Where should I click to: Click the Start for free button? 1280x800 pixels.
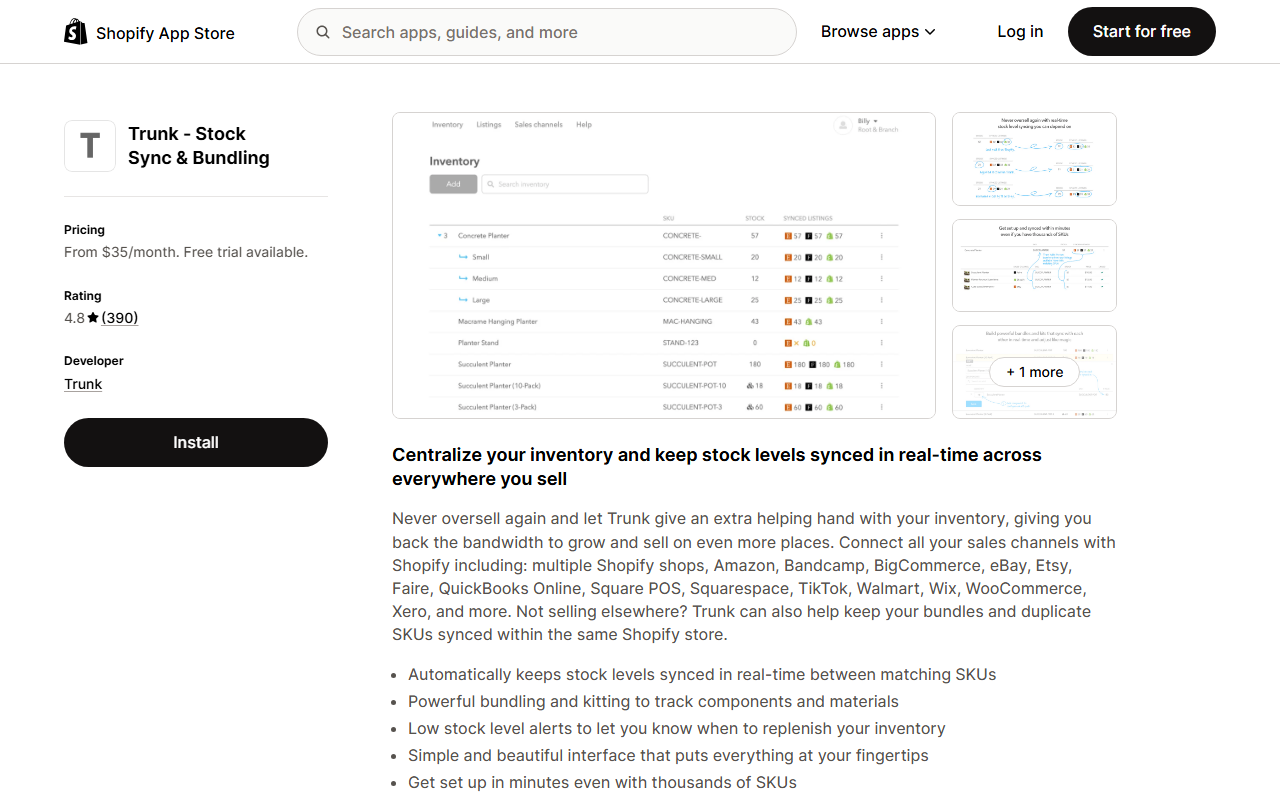[x=1142, y=32]
